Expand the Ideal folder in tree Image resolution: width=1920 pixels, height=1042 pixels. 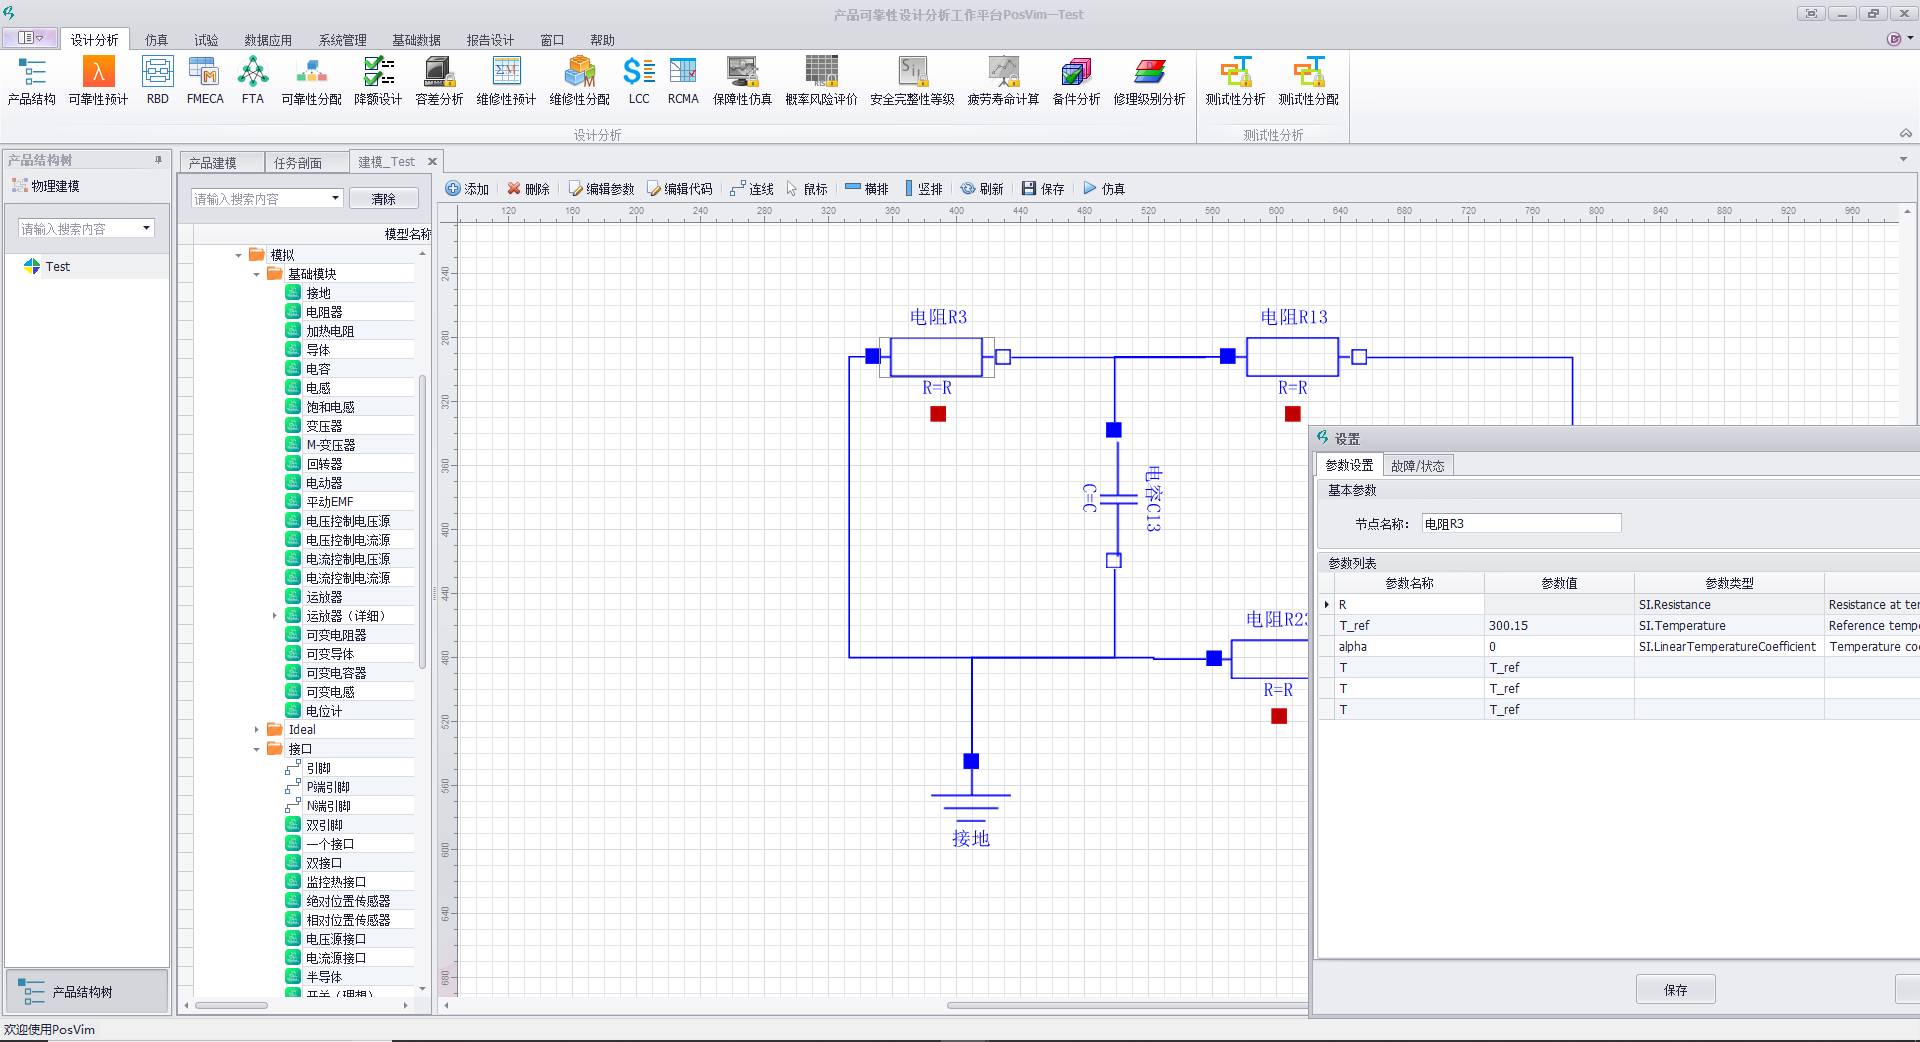(257, 730)
